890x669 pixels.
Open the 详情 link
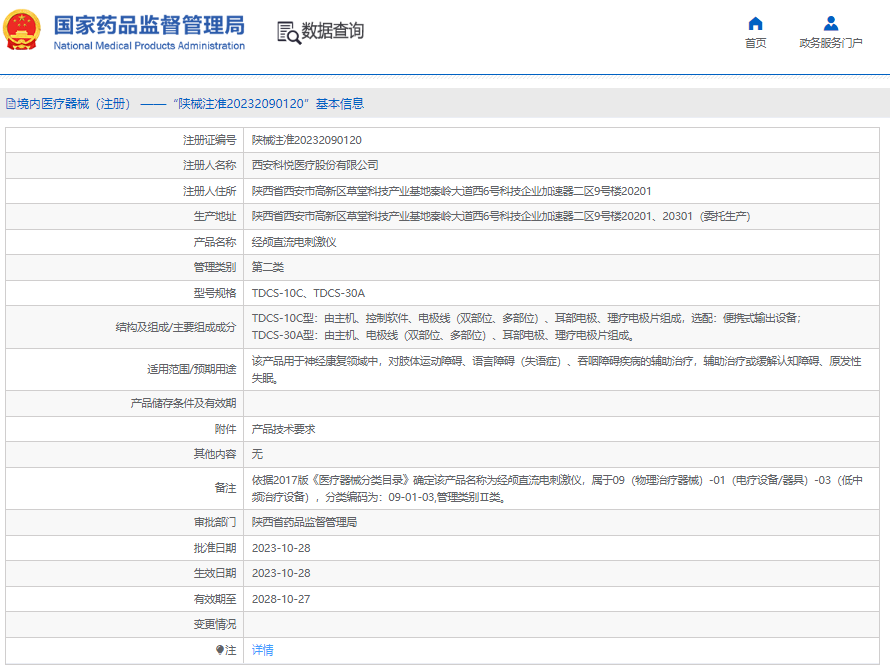click(262, 650)
